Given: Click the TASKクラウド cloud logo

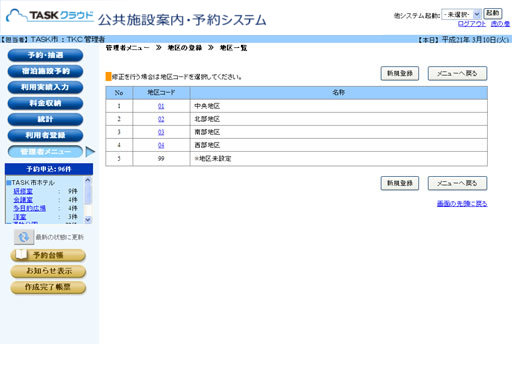Looking at the screenshot, I should [x=50, y=15].
